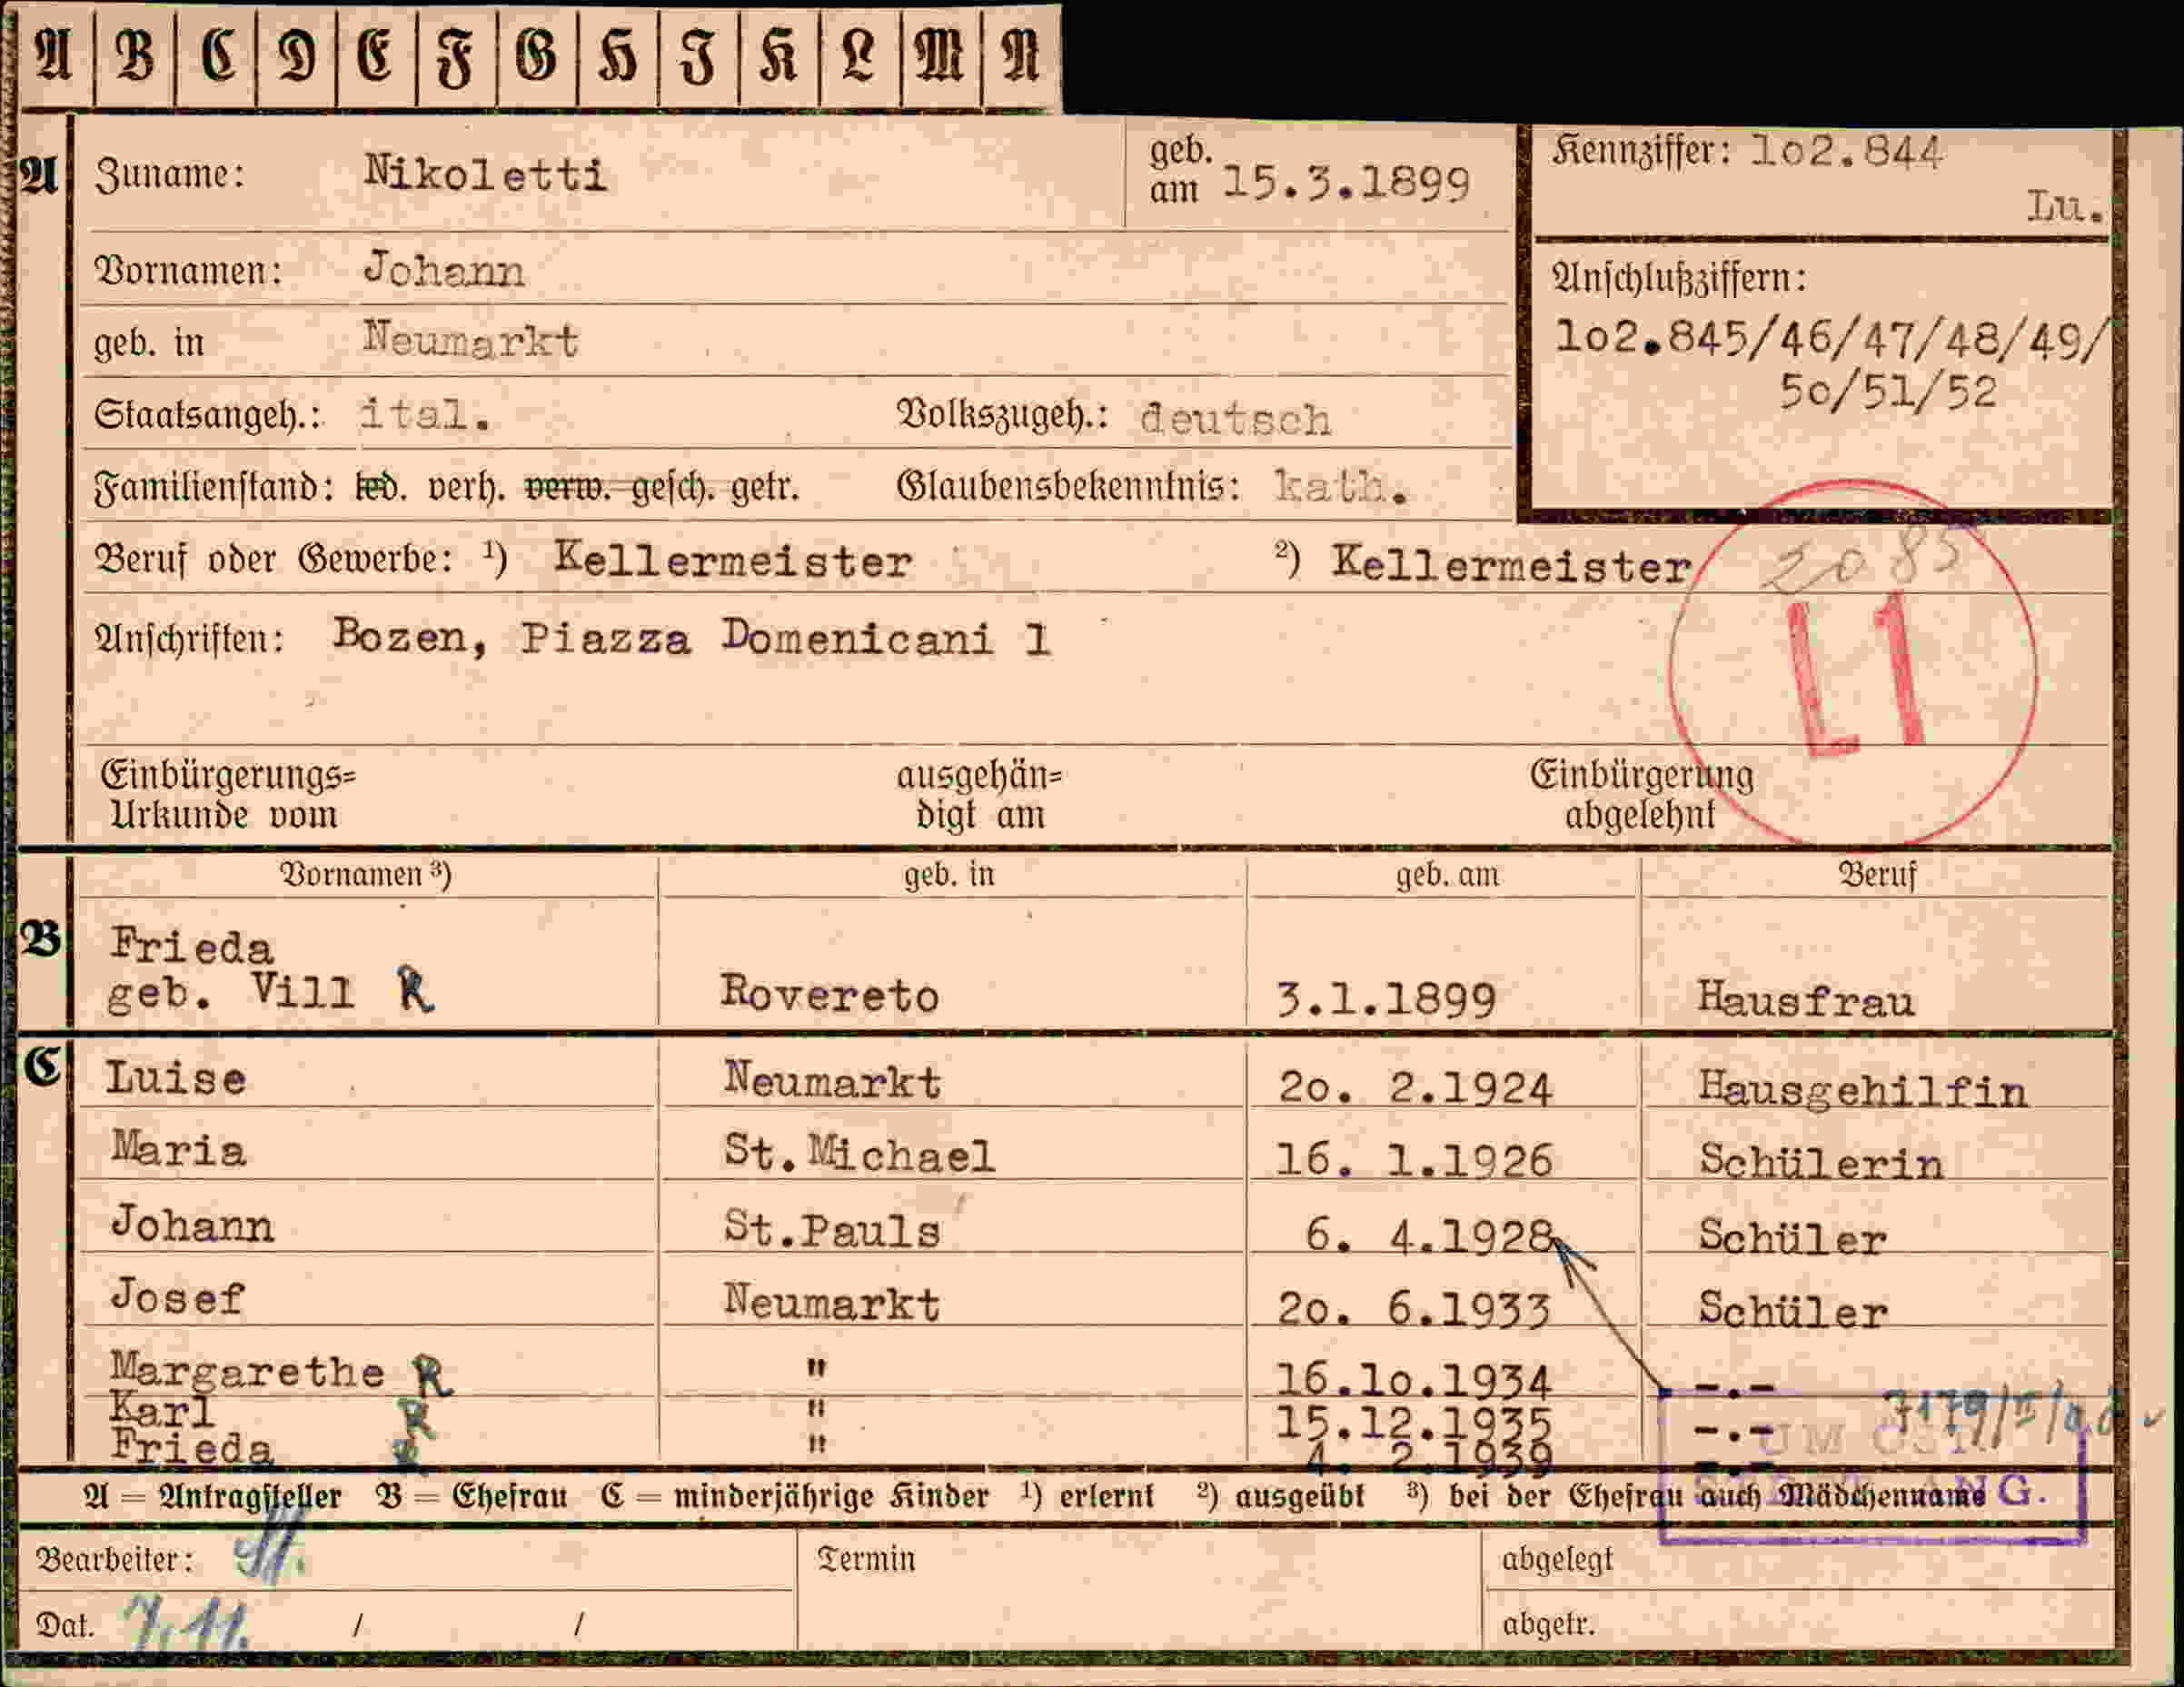This screenshot has height=1687, width=2184.
Task: Click the occupation Hausgehilfin
Action: pyautogui.click(x=1862, y=1090)
